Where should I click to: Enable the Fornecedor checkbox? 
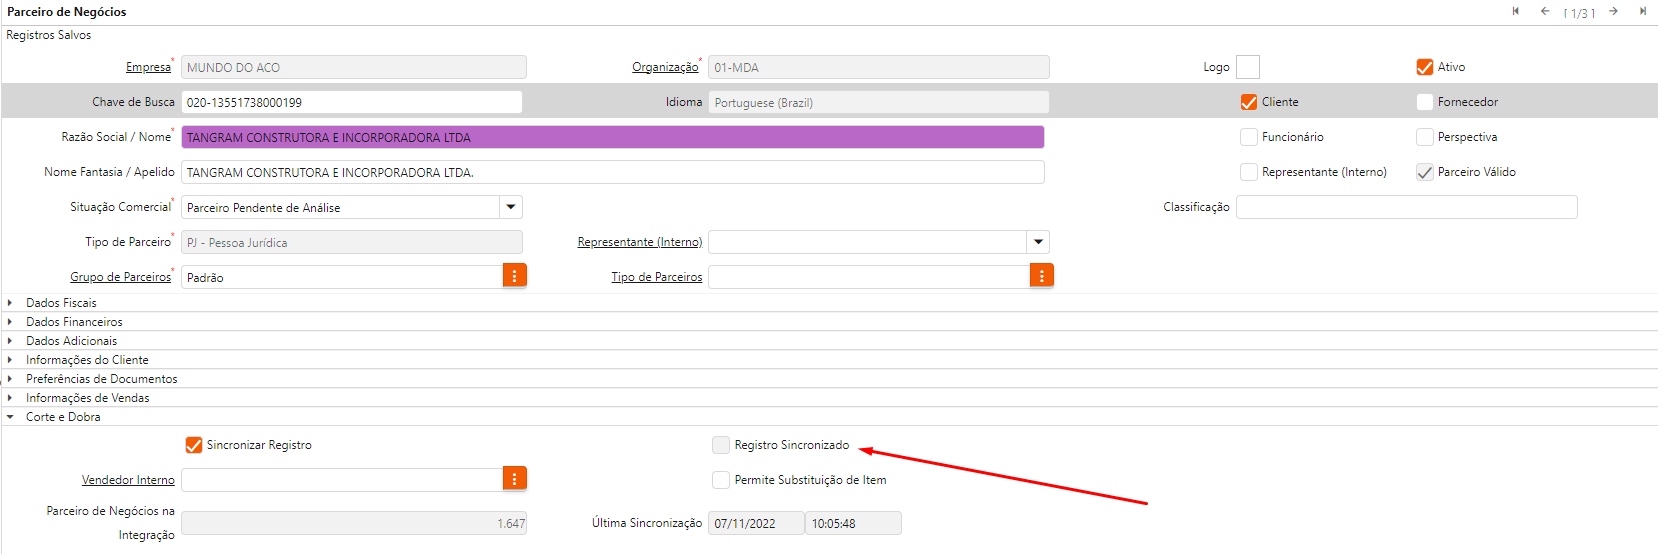[1425, 102]
